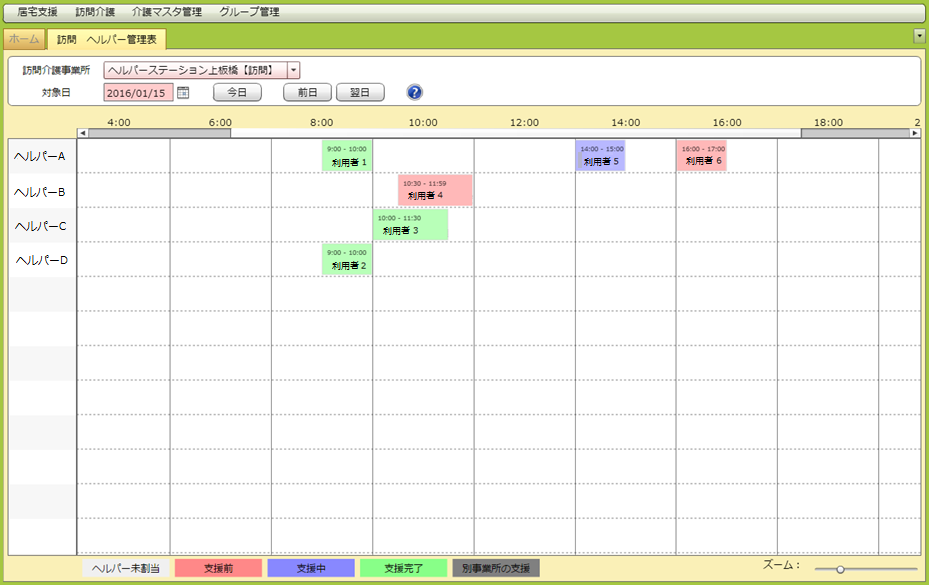The image size is (929, 585).
Task: Click the blue help question mark icon
Action: [415, 92]
